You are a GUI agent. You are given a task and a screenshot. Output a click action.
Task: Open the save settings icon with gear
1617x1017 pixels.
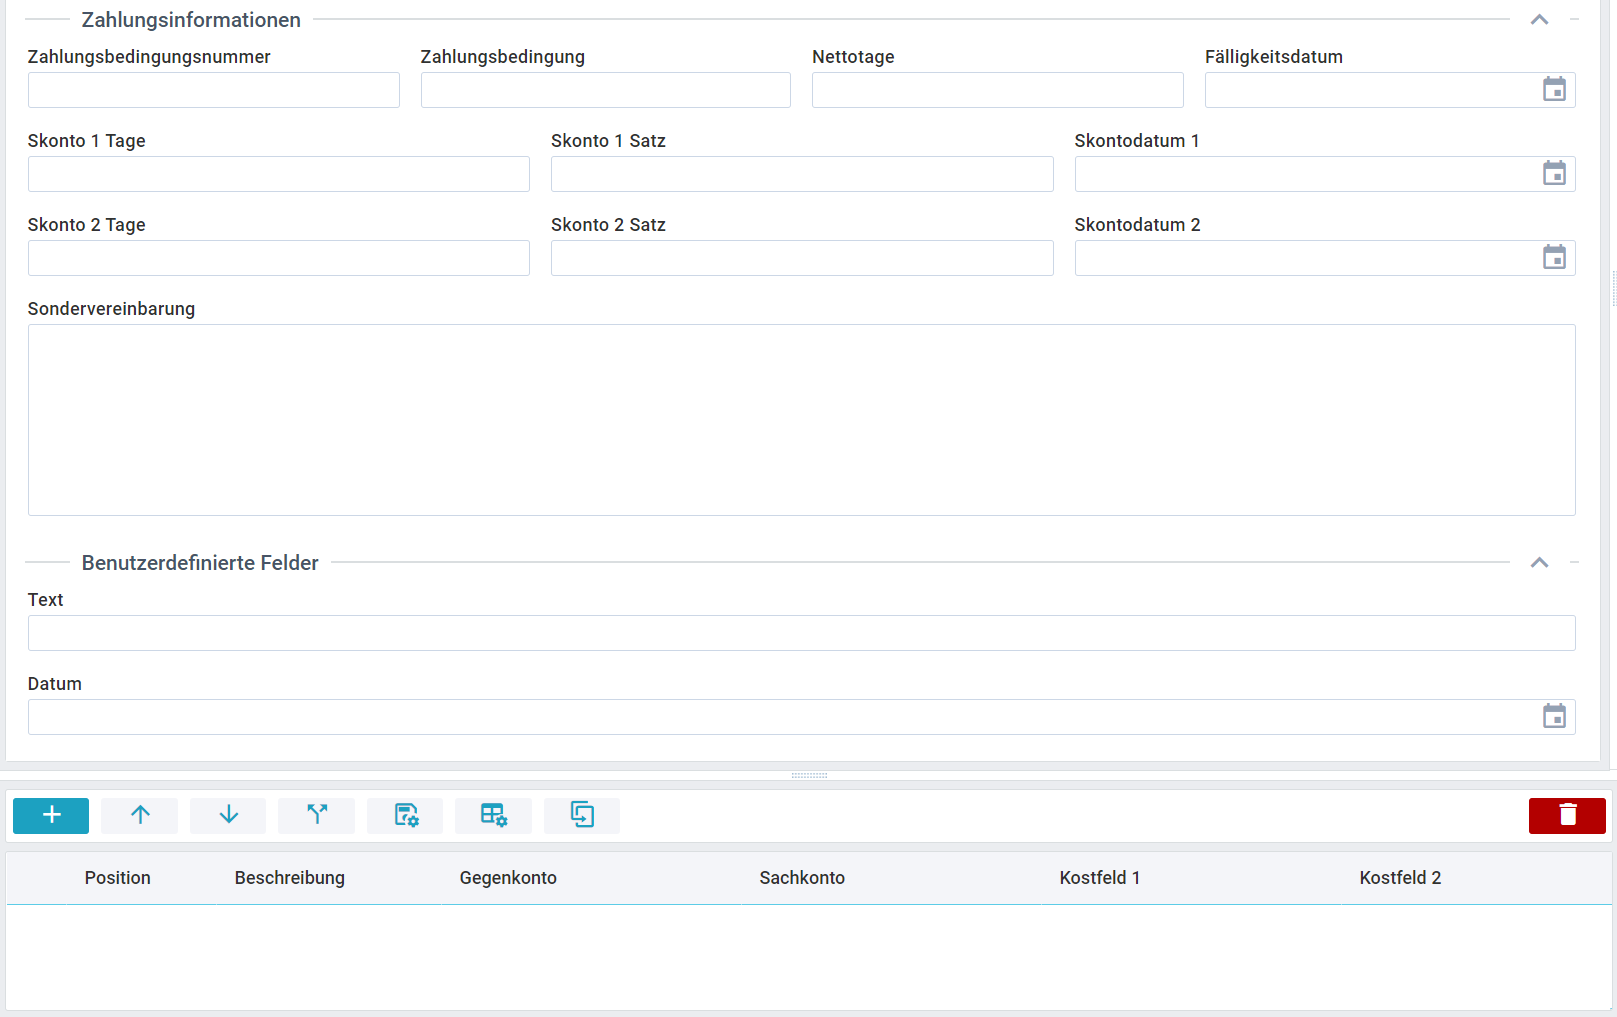[x=405, y=815]
